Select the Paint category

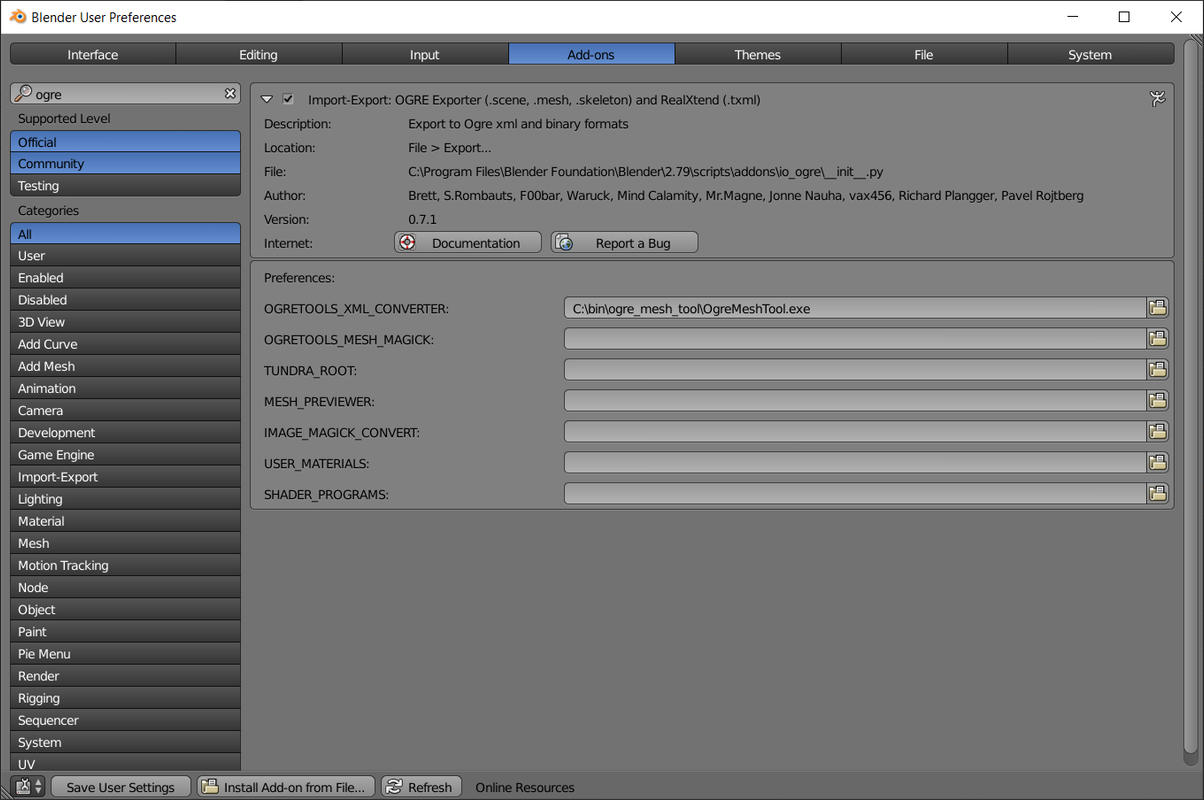(x=126, y=632)
